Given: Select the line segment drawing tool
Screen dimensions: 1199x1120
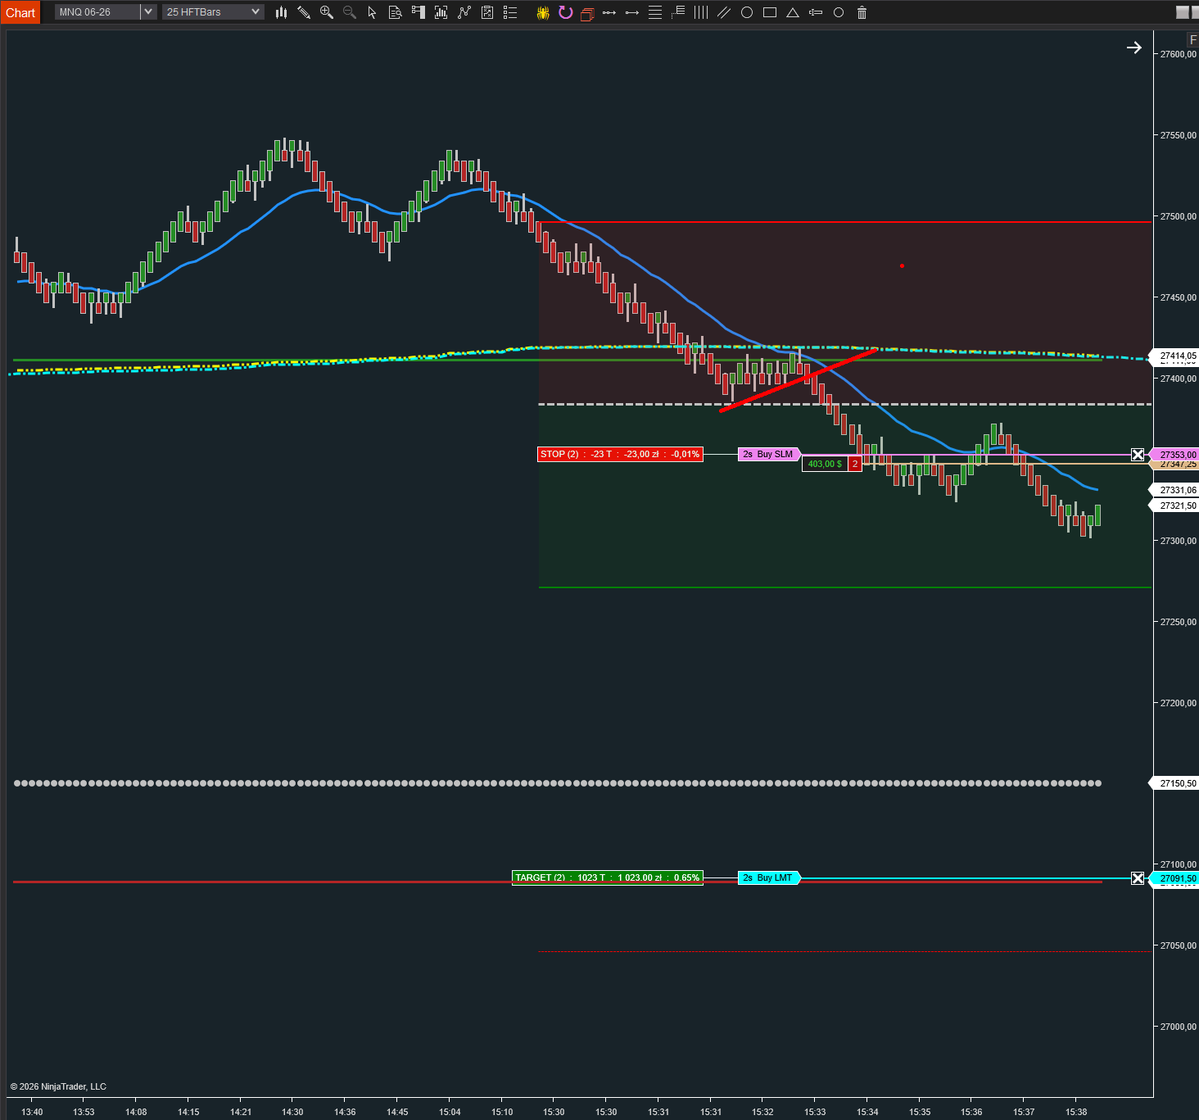Looking at the screenshot, I should (609, 12).
